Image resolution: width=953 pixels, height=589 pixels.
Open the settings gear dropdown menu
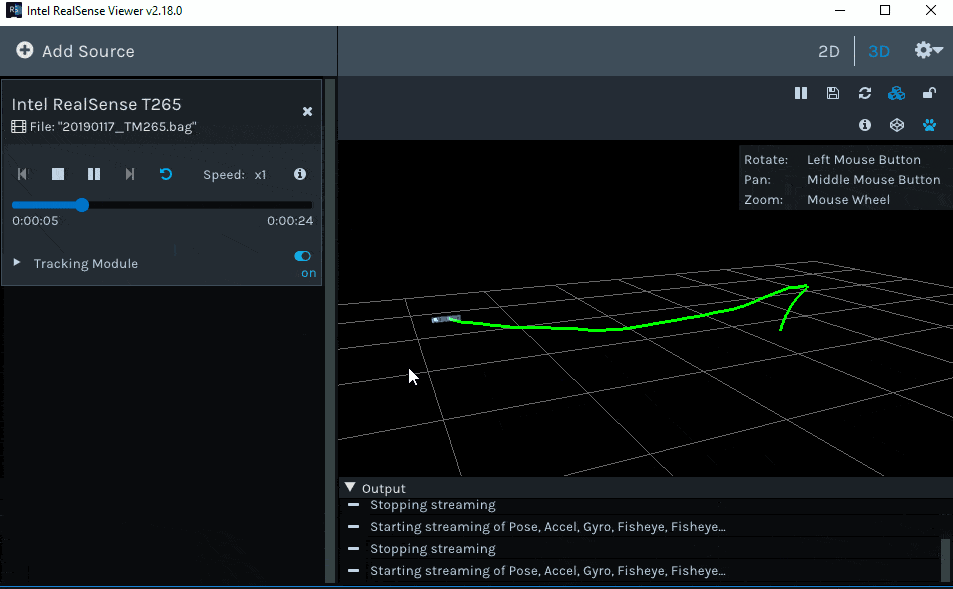(x=928, y=50)
